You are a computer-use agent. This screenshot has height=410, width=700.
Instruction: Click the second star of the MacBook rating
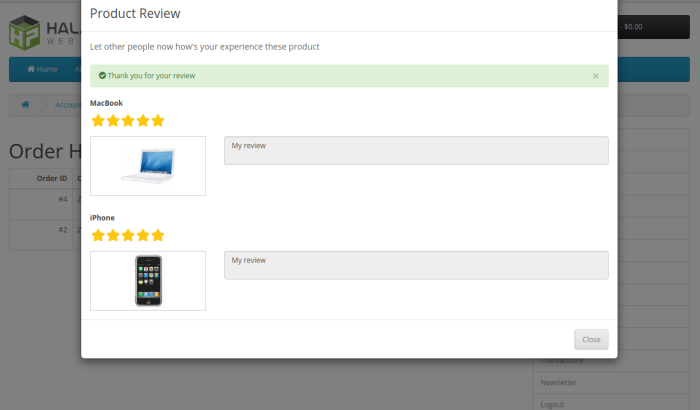point(113,121)
